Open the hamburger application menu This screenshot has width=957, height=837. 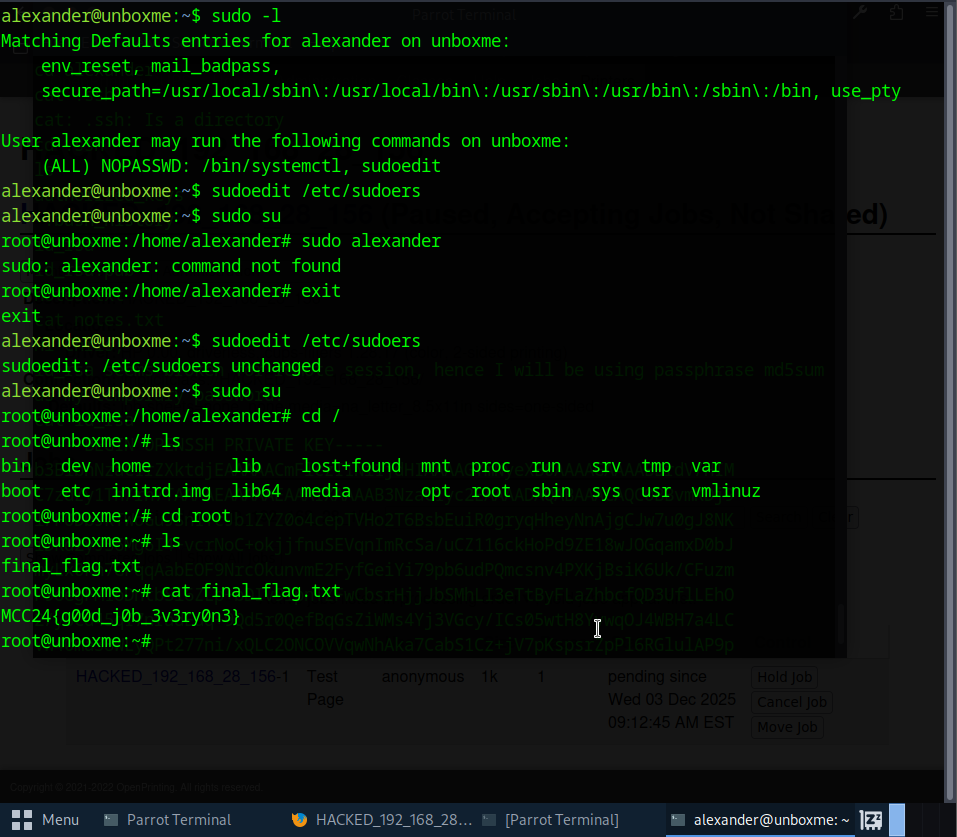(x=934, y=13)
